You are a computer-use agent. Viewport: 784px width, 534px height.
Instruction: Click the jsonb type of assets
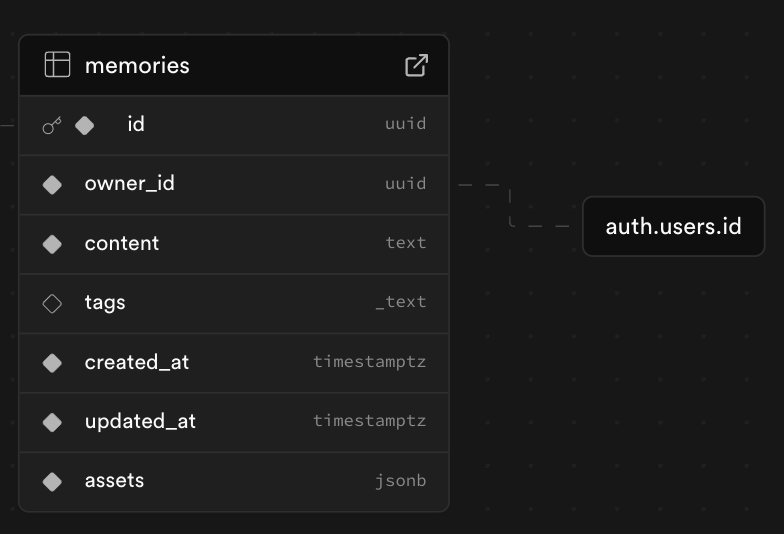400,481
